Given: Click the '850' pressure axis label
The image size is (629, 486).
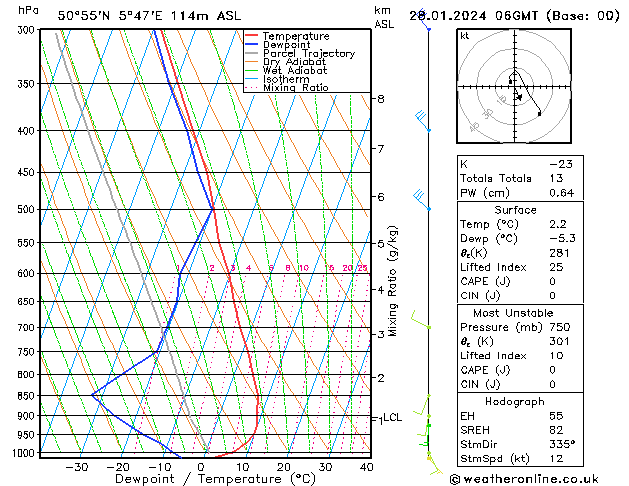Looking at the screenshot, I should click(28, 396).
